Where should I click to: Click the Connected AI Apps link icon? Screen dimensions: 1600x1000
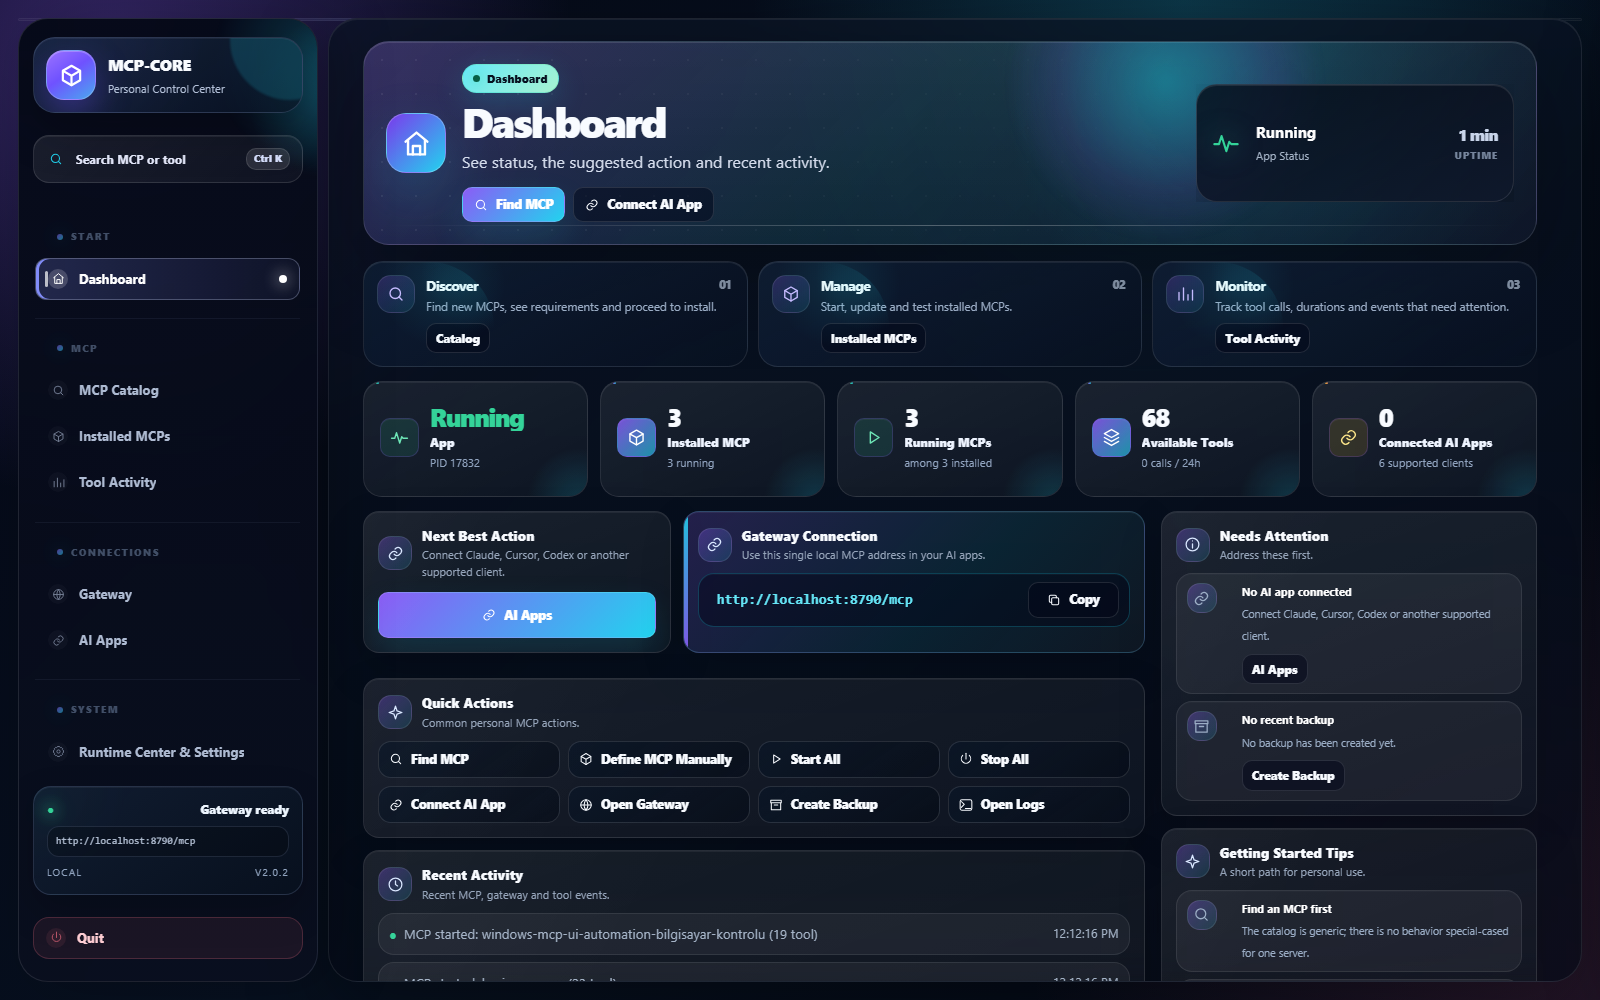1348,437
